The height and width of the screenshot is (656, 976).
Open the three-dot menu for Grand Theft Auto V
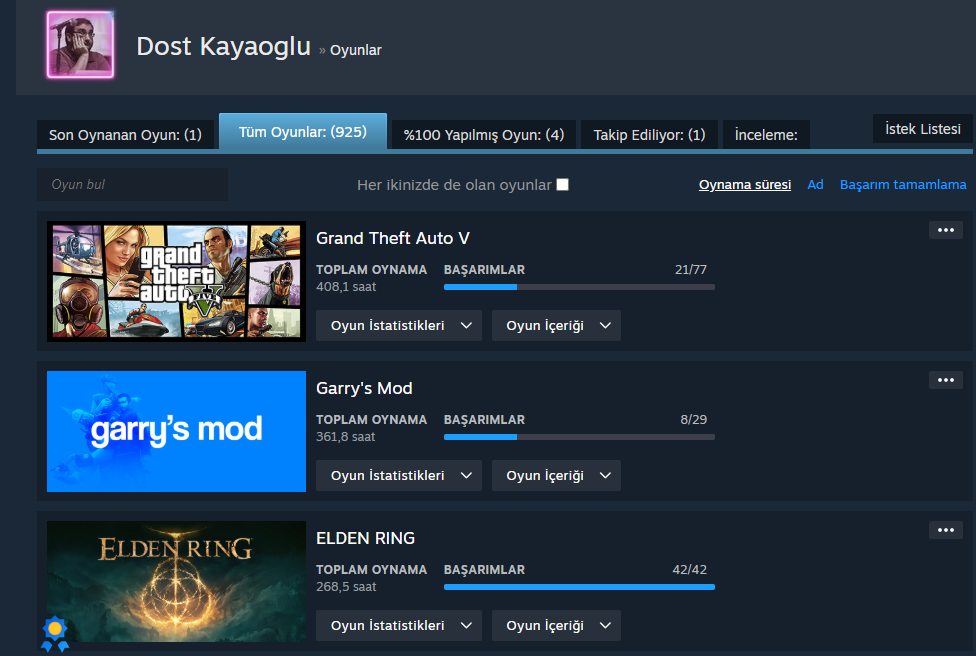click(x=946, y=230)
